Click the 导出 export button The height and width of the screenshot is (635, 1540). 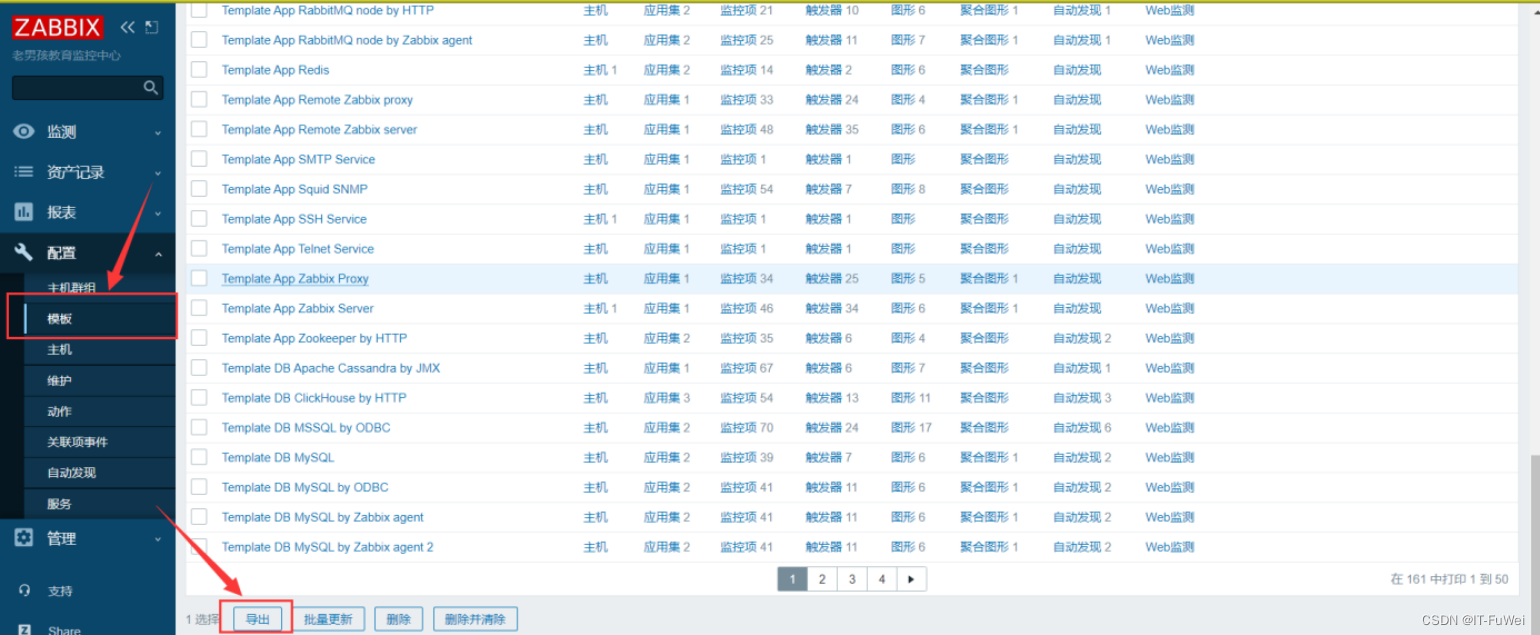(x=258, y=619)
